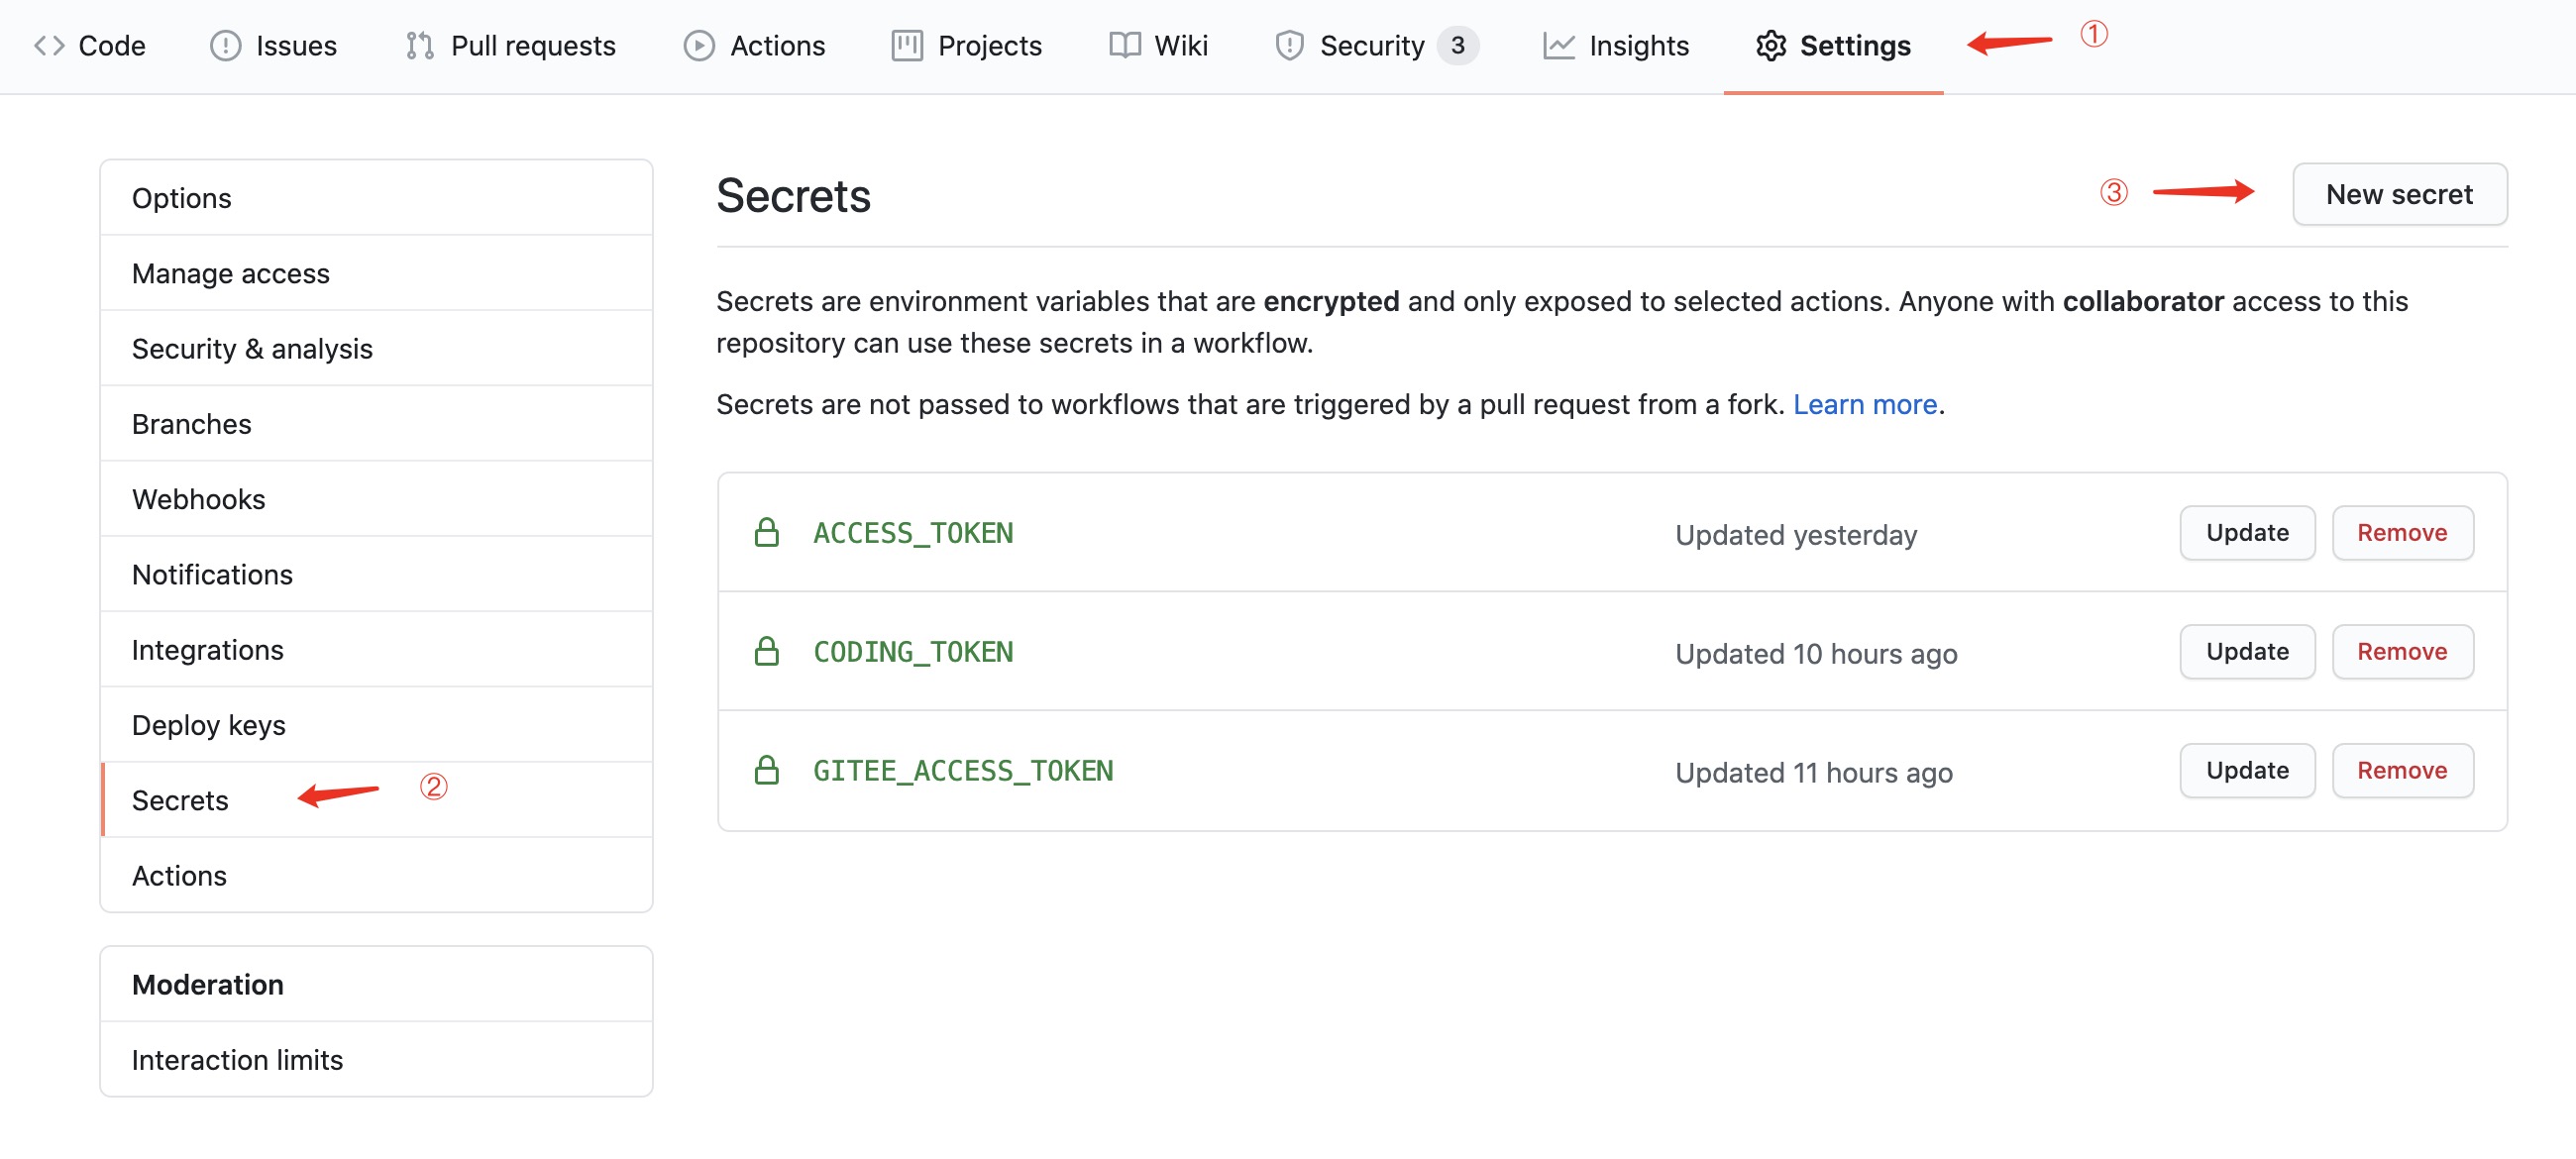Select Interaction limits under Moderation
The width and height of the screenshot is (2576, 1159).
pyautogui.click(x=237, y=1059)
